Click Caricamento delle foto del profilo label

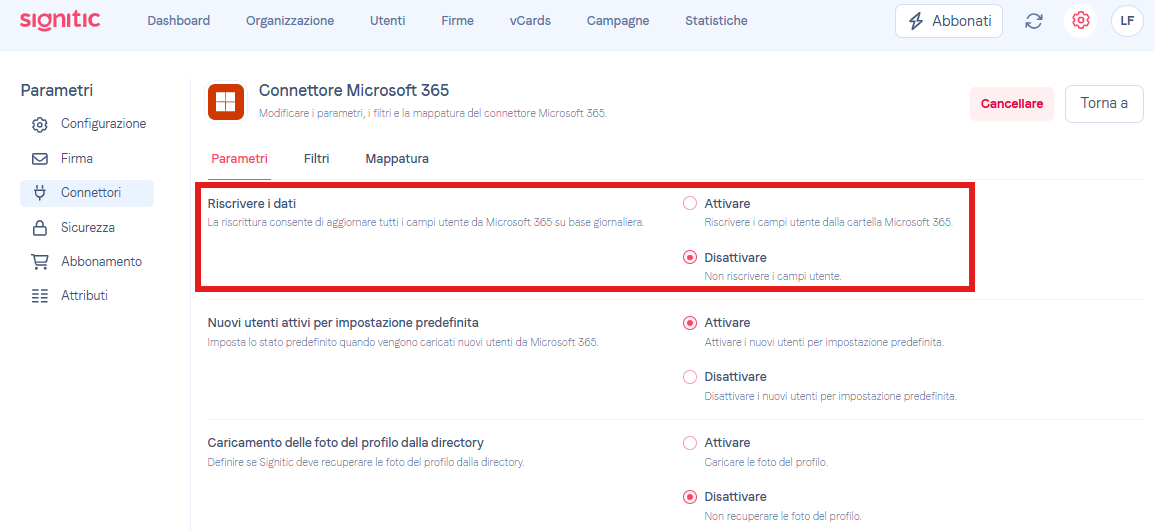click(x=345, y=443)
